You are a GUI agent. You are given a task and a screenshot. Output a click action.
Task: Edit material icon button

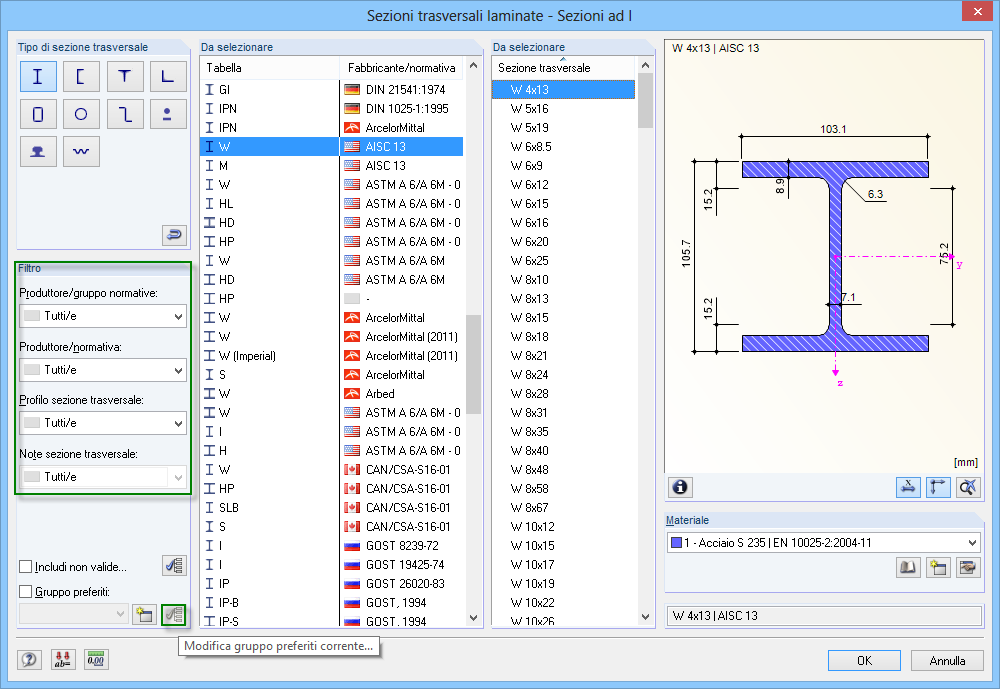(x=968, y=567)
